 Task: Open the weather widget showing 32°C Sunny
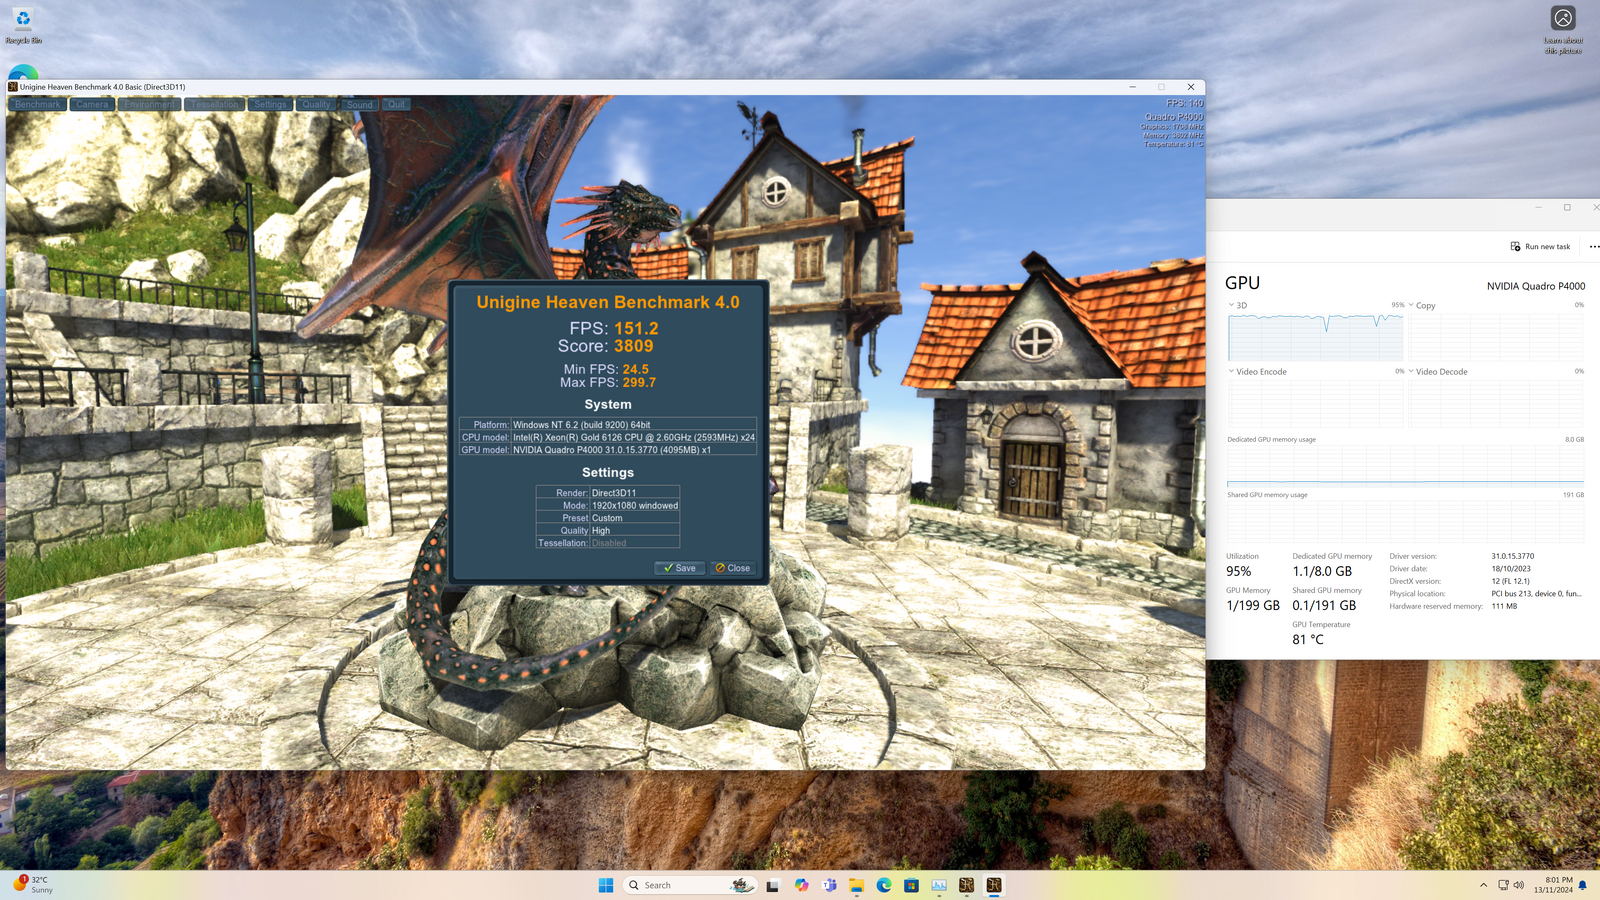click(34, 885)
